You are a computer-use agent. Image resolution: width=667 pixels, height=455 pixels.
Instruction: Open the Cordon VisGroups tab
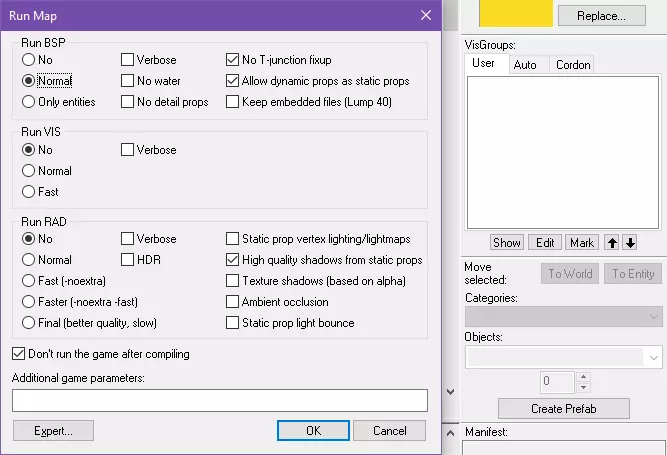click(572, 65)
